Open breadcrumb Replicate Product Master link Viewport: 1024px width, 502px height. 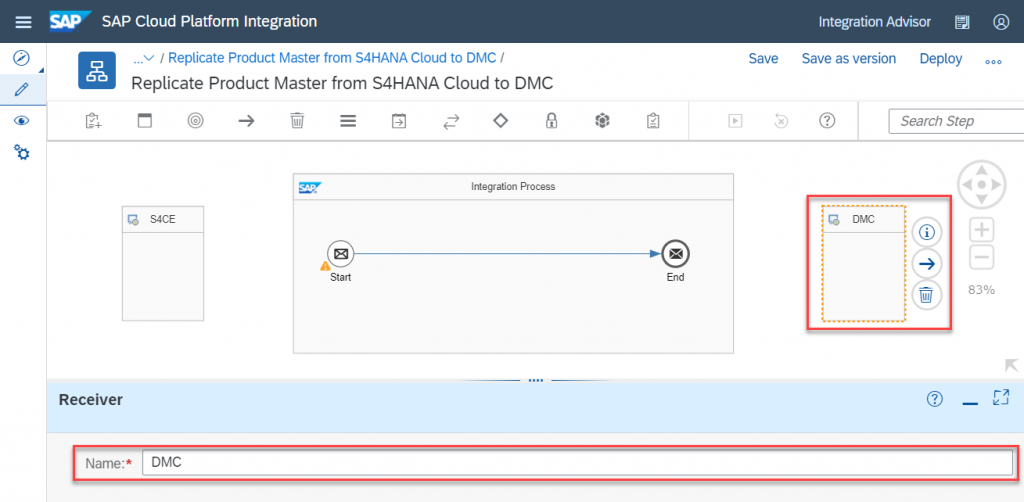(x=332, y=58)
